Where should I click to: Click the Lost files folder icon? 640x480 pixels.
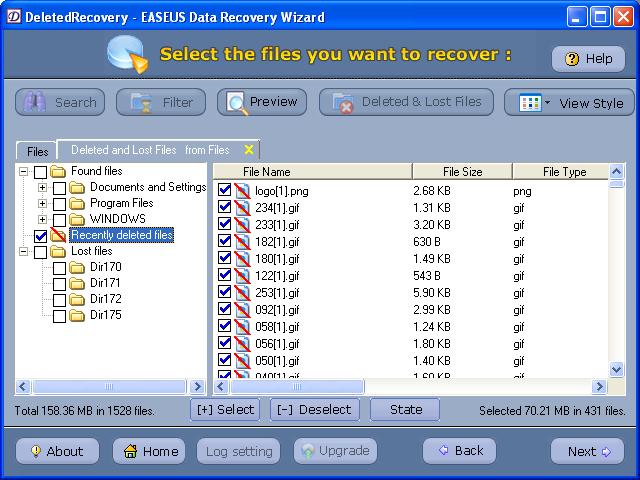point(58,251)
